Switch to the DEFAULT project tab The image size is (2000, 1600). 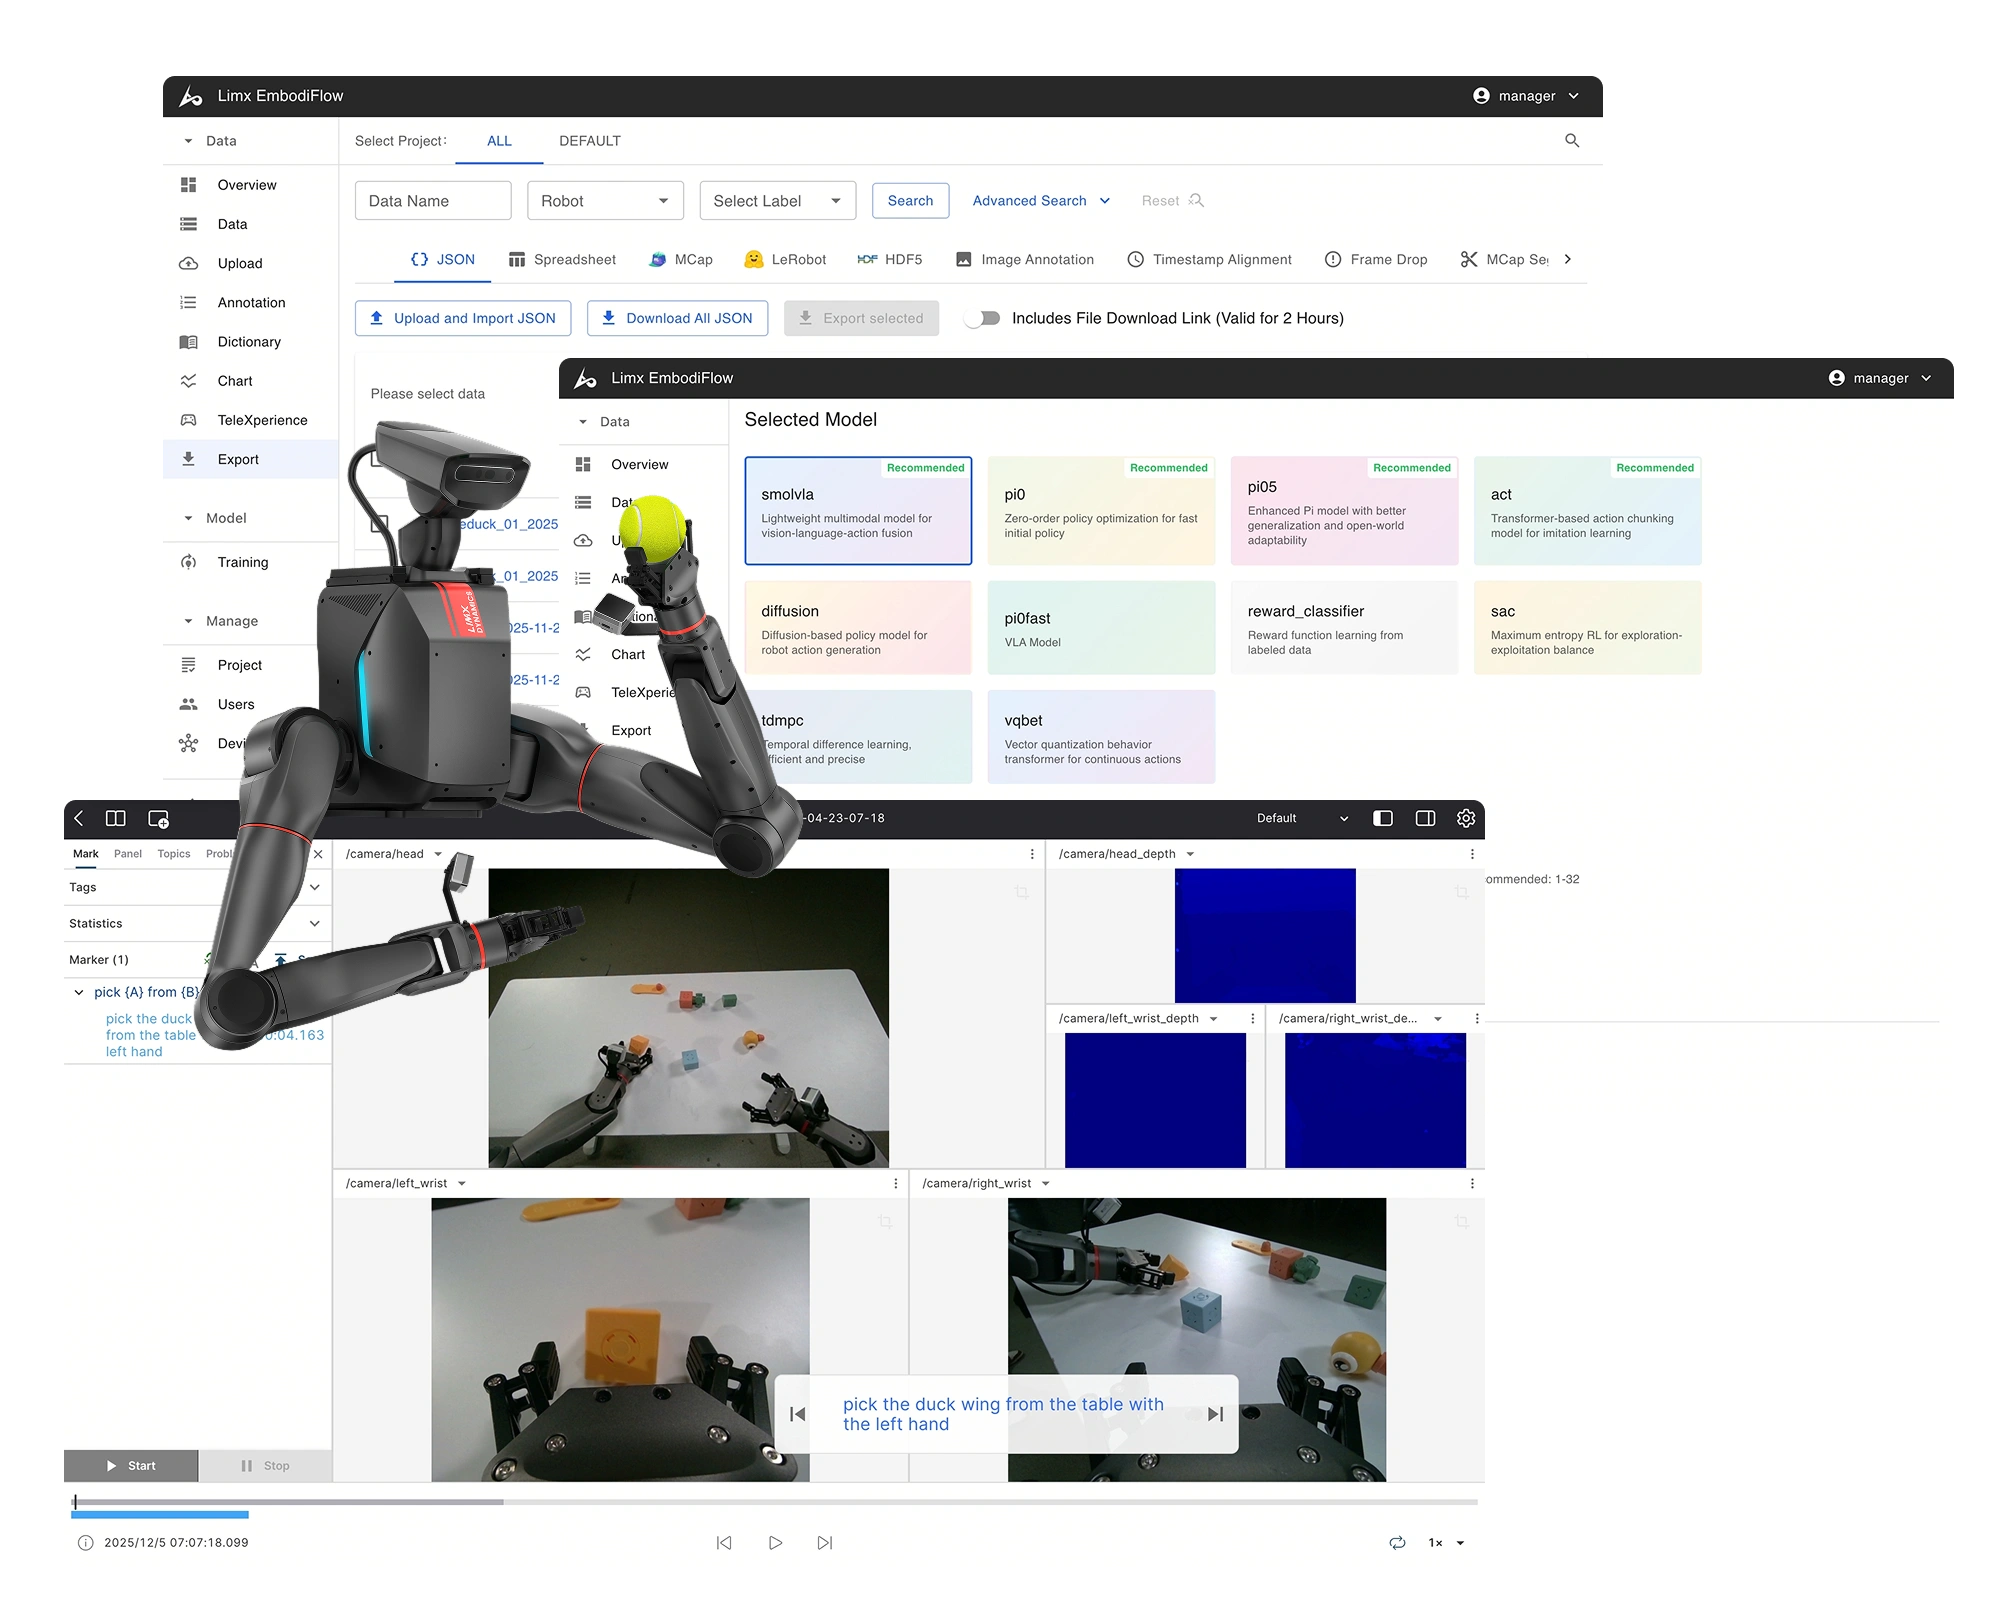pyautogui.click(x=589, y=141)
